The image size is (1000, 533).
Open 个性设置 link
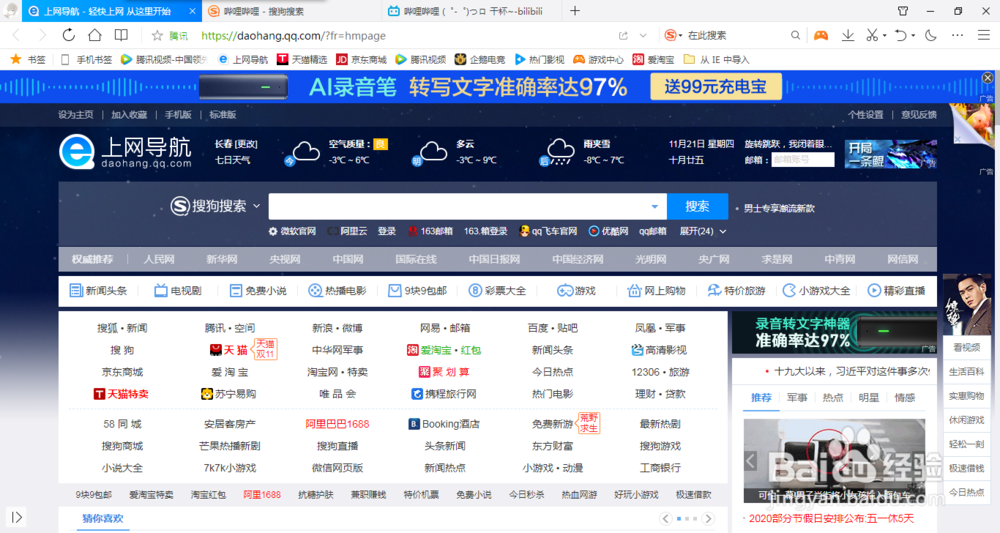tap(865, 115)
